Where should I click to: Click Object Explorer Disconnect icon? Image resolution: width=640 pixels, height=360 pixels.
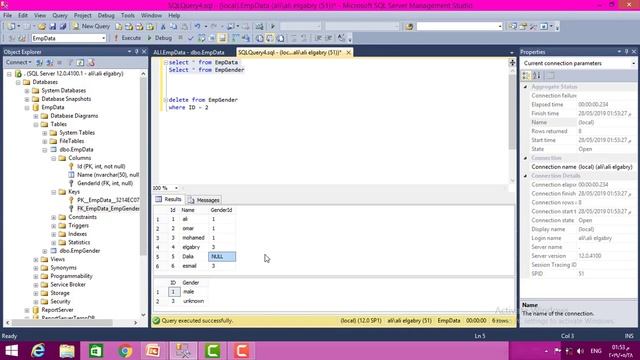(x=50, y=62)
